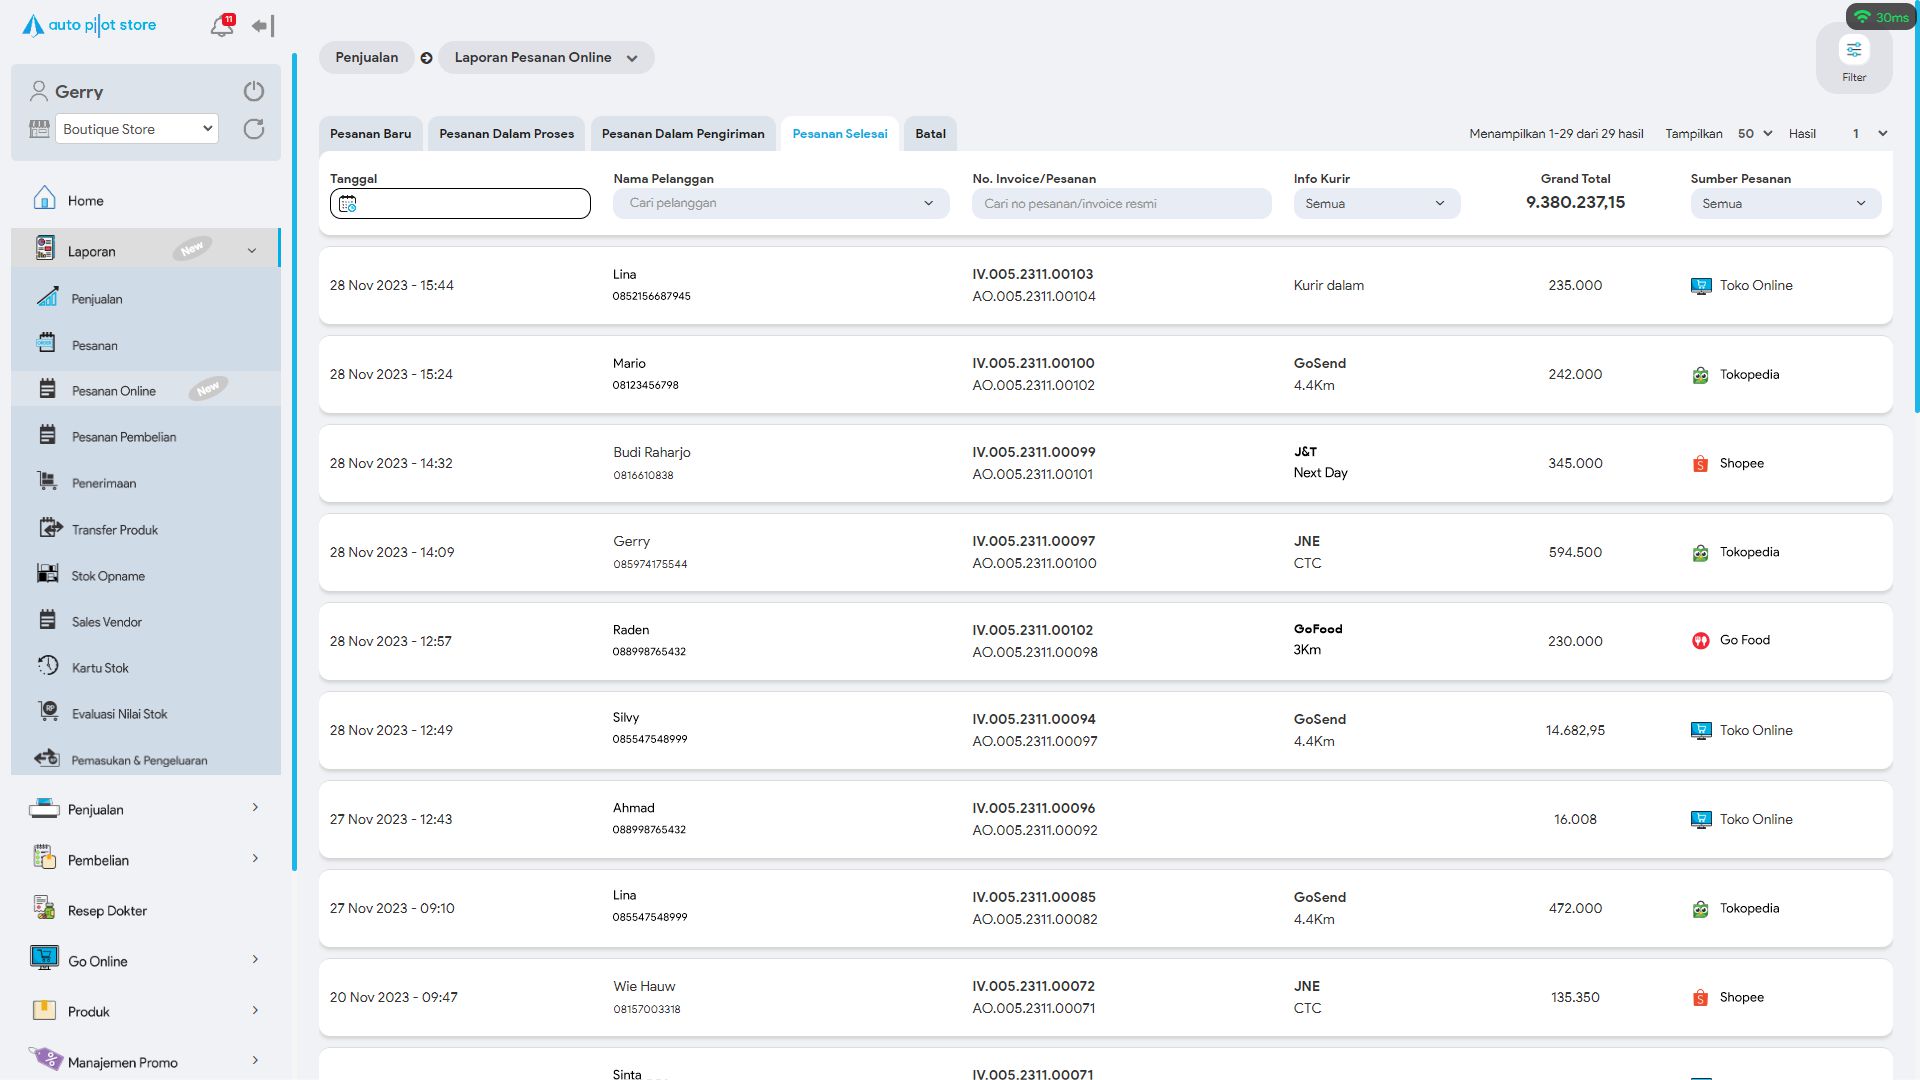Click the calendar icon in Tanggal field

tap(347, 204)
